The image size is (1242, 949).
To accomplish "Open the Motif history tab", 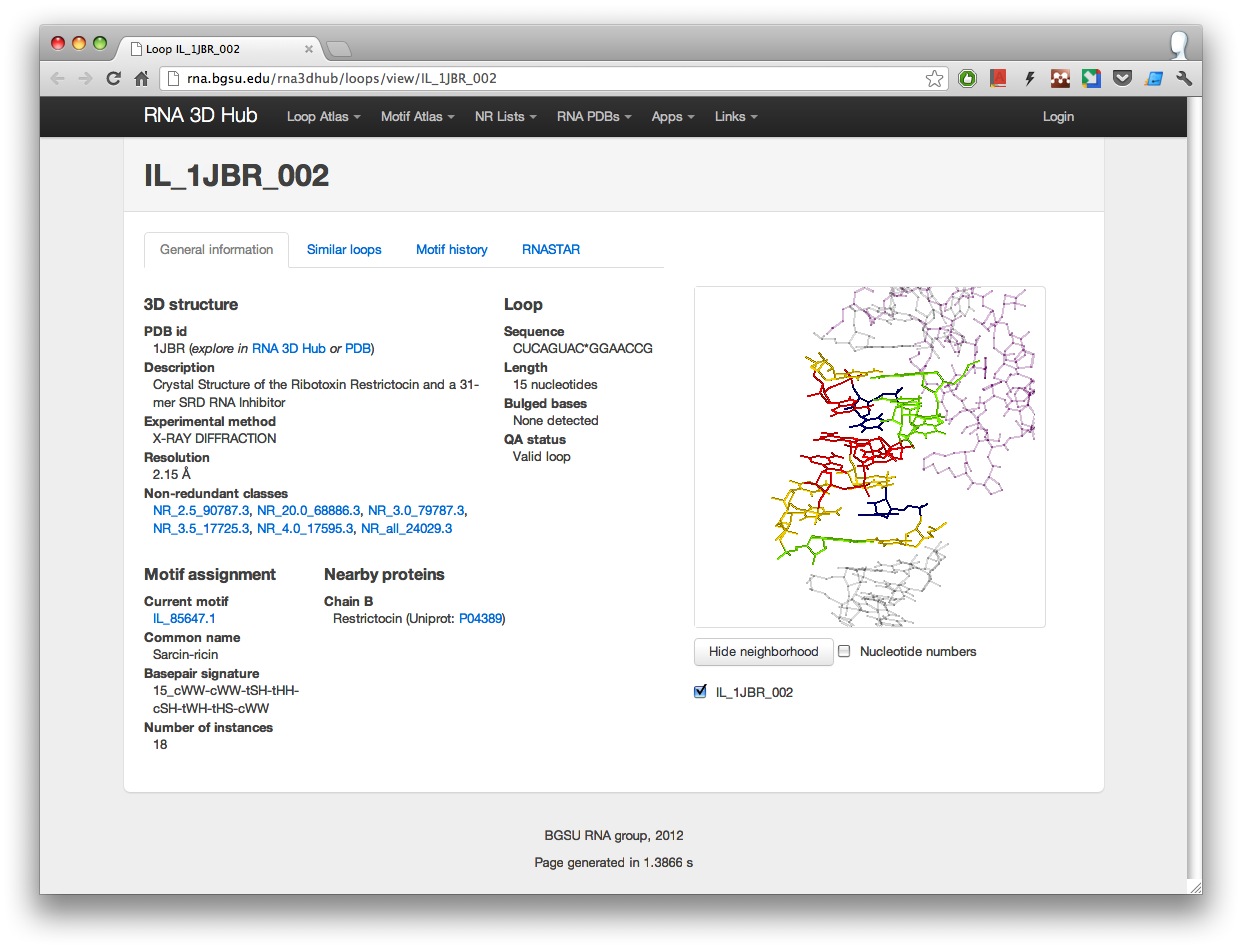I will pyautogui.click(x=451, y=250).
